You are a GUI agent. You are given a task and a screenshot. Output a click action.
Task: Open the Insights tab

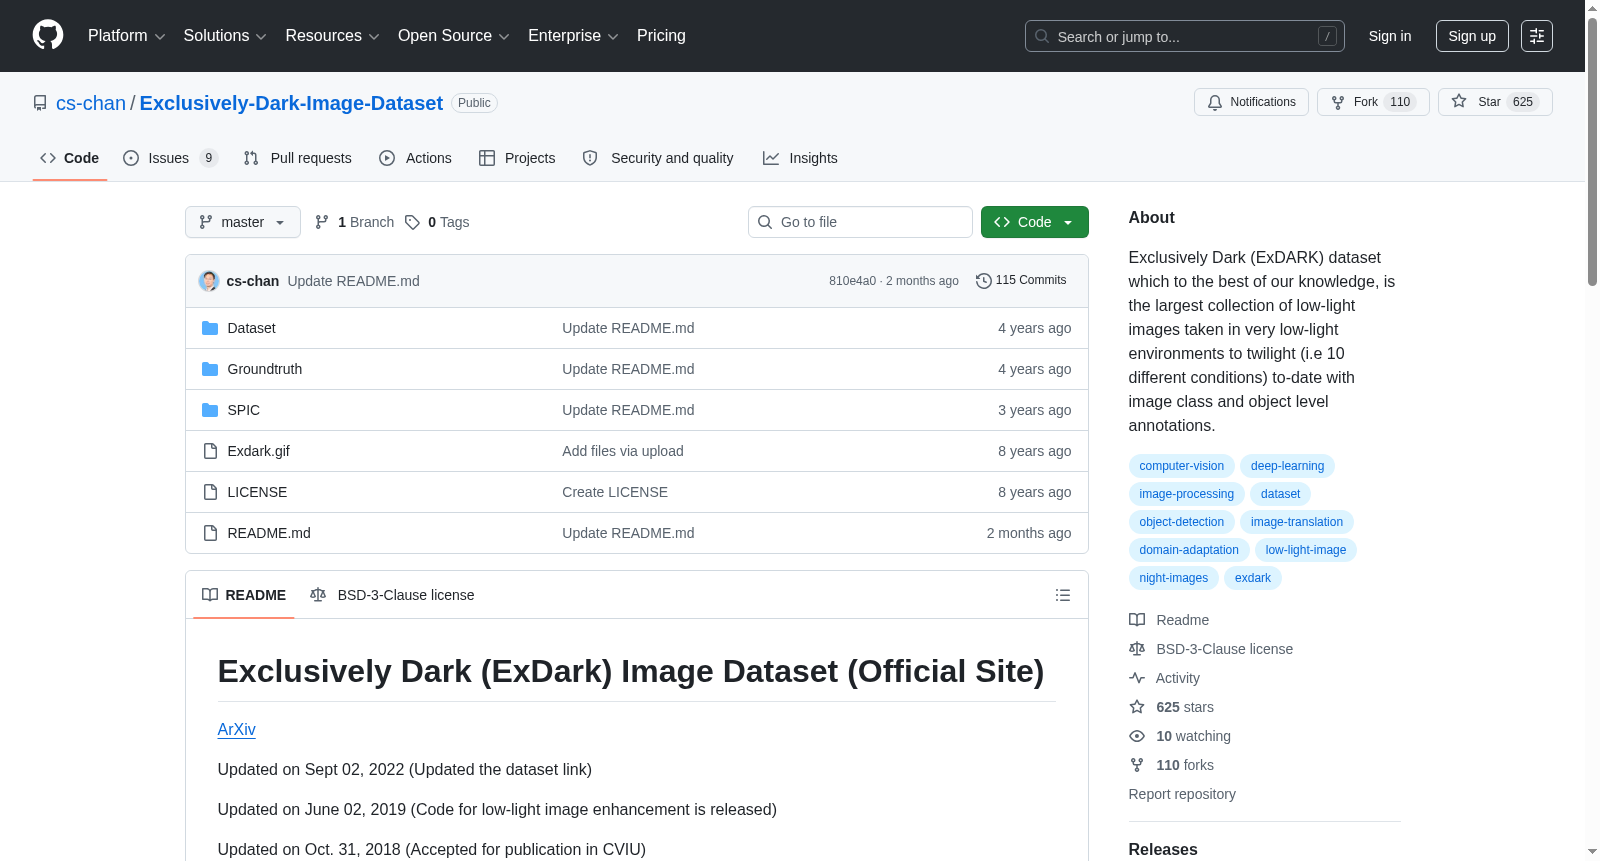(800, 158)
